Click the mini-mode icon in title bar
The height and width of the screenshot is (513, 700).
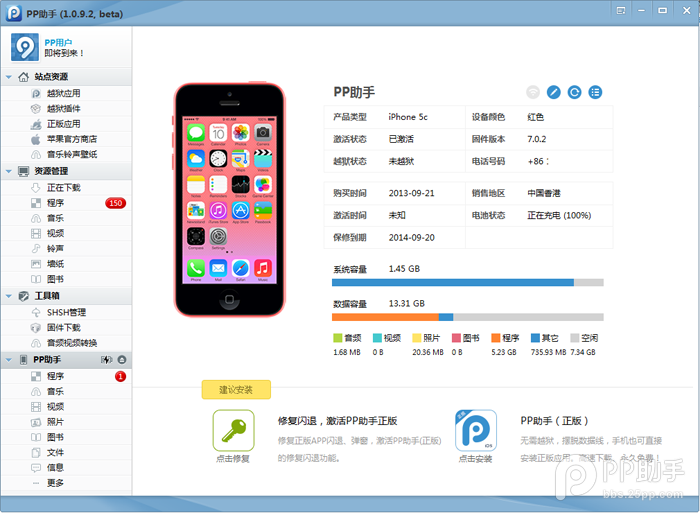click(622, 10)
